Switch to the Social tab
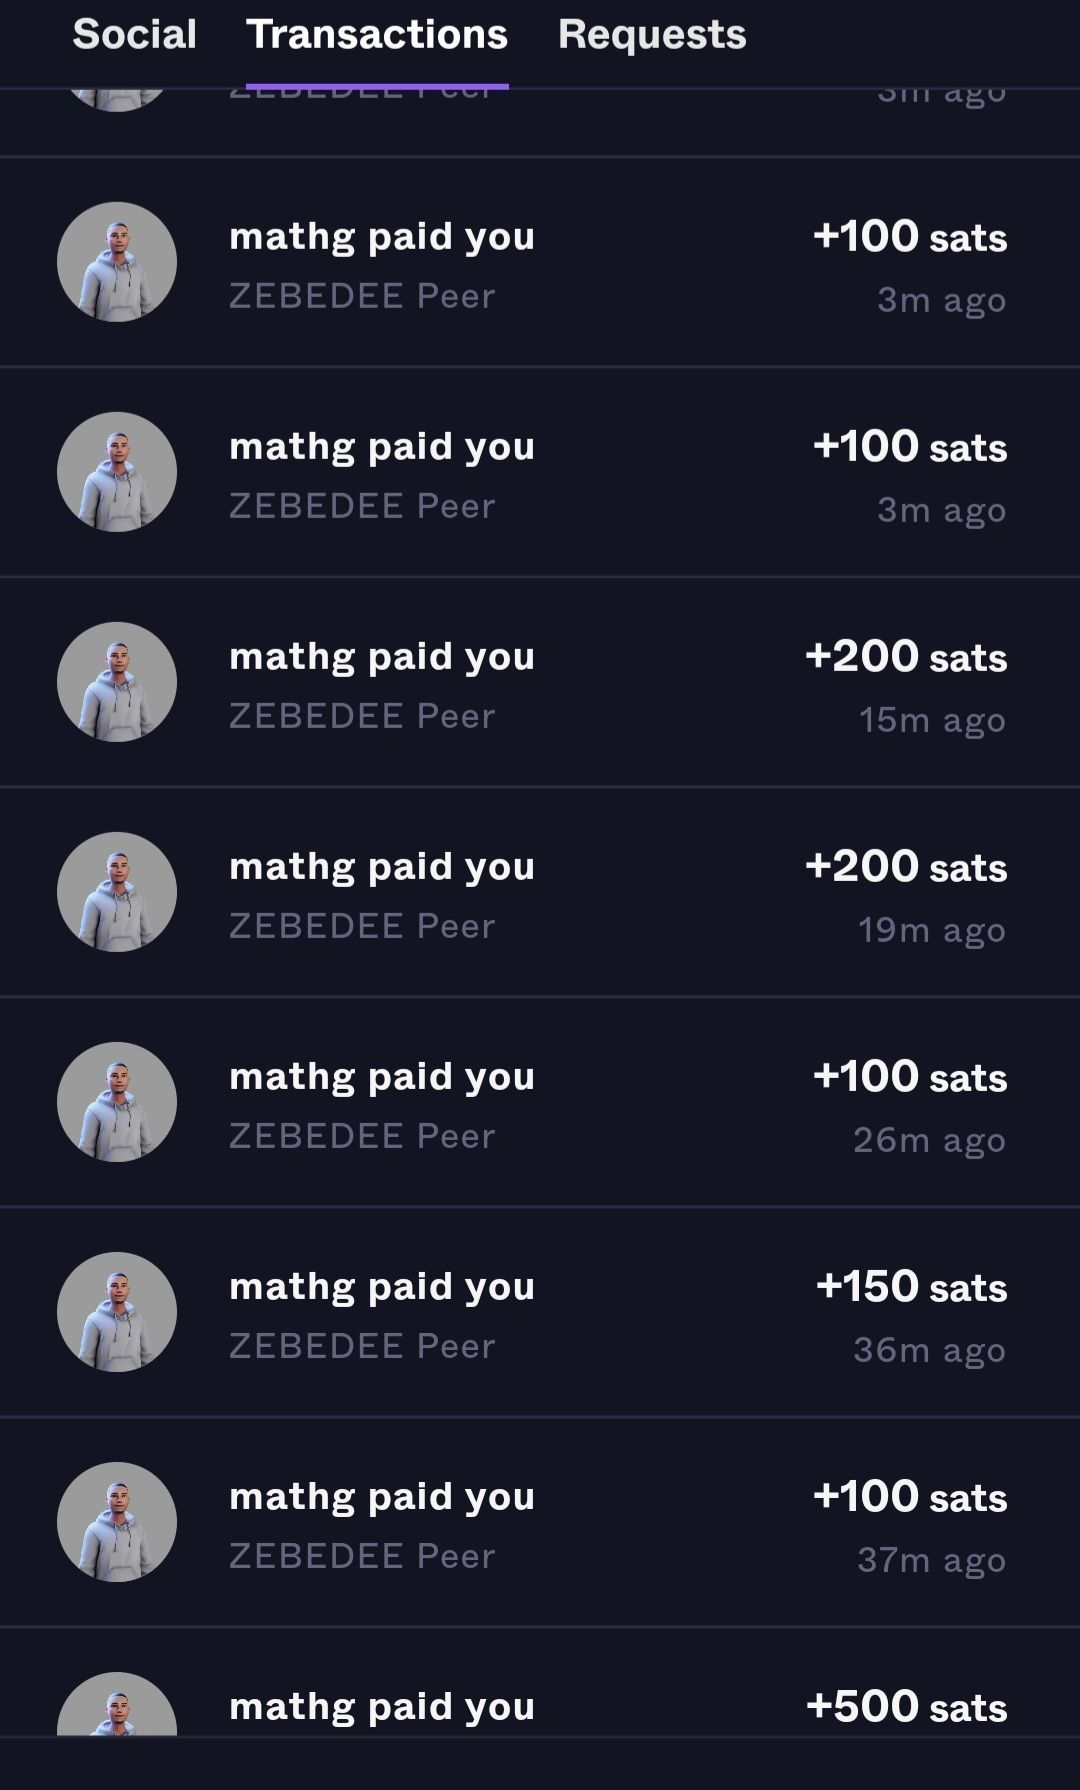1080x1790 pixels. (135, 35)
